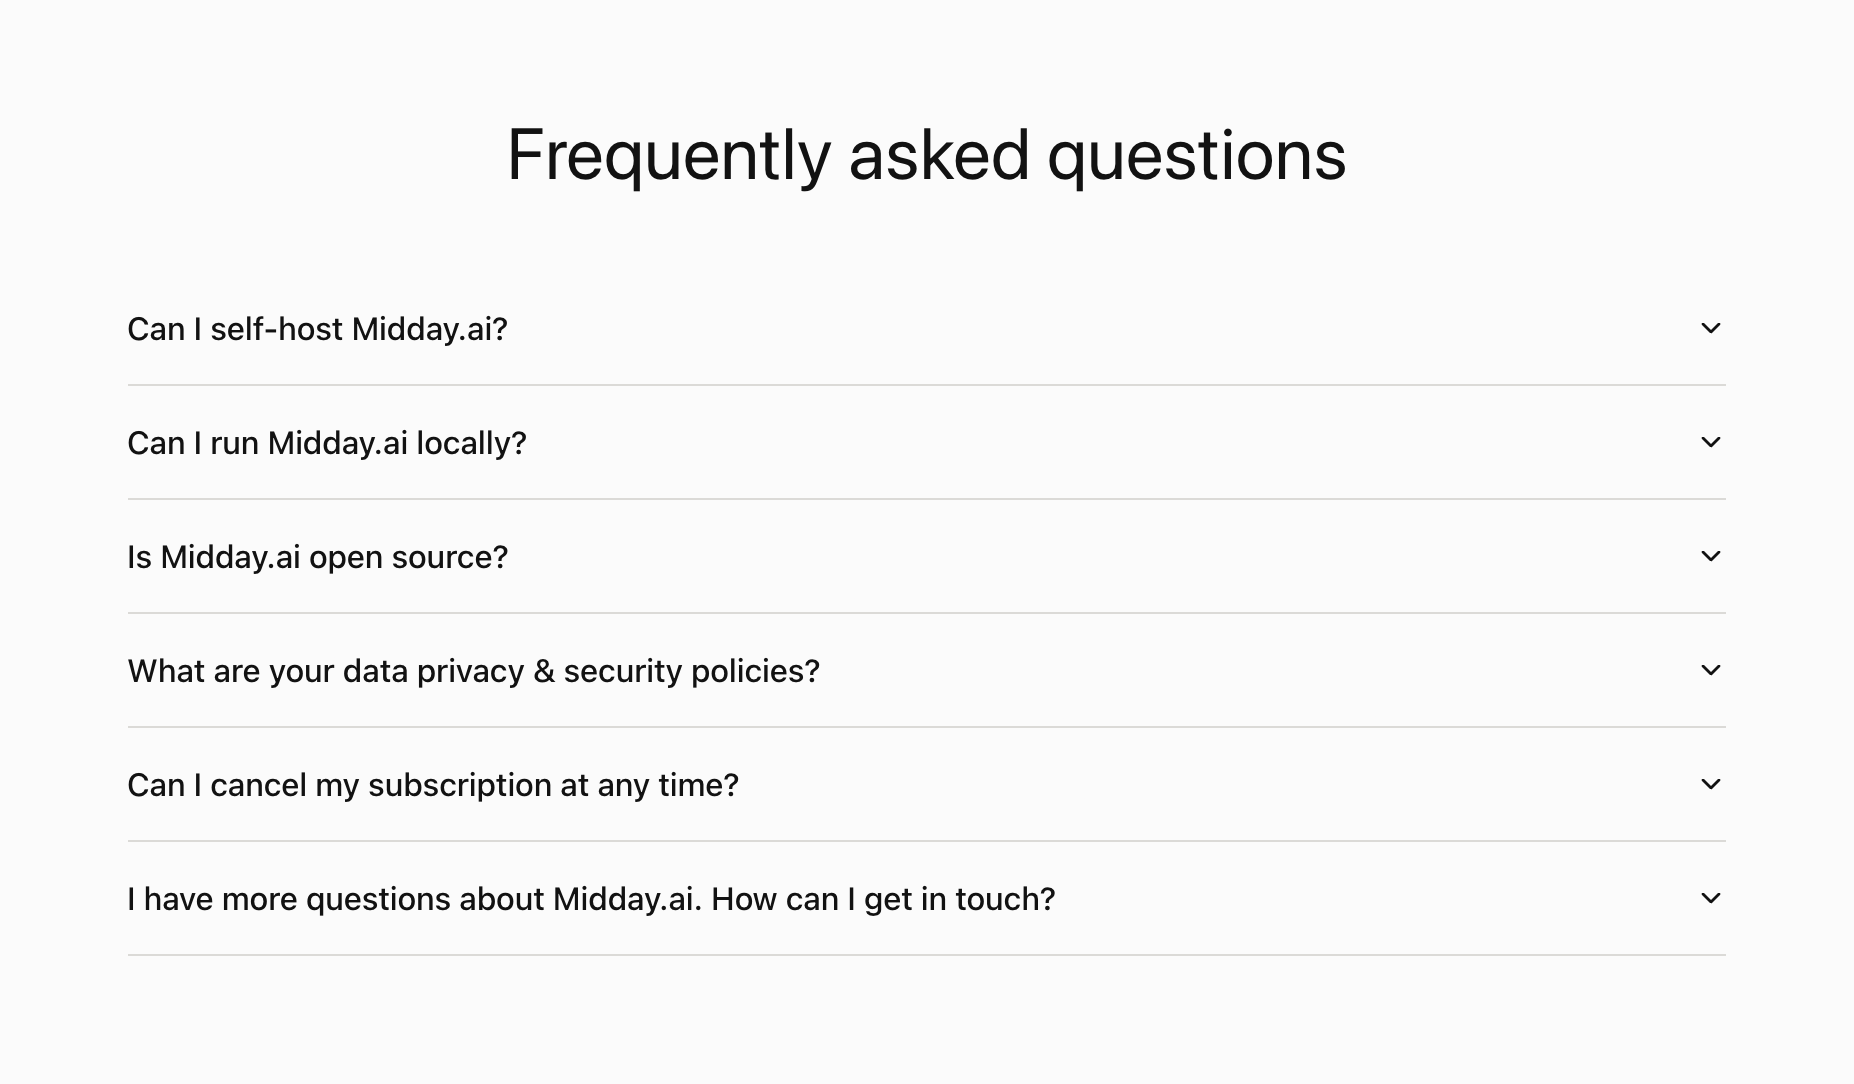Open 'Can I cancel my subscription at any time?'
This screenshot has width=1854, height=1084.
pyautogui.click(x=432, y=785)
